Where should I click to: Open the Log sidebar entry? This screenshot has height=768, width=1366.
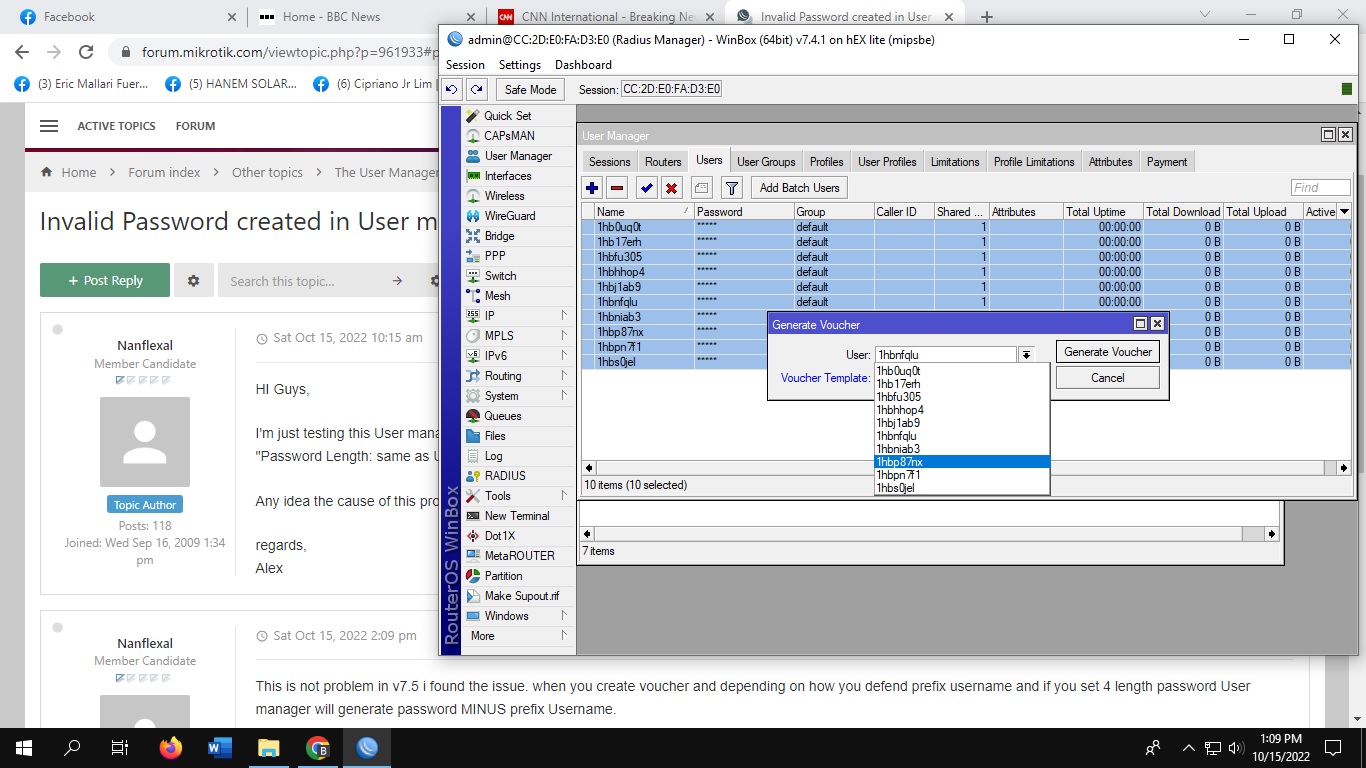[x=493, y=456]
